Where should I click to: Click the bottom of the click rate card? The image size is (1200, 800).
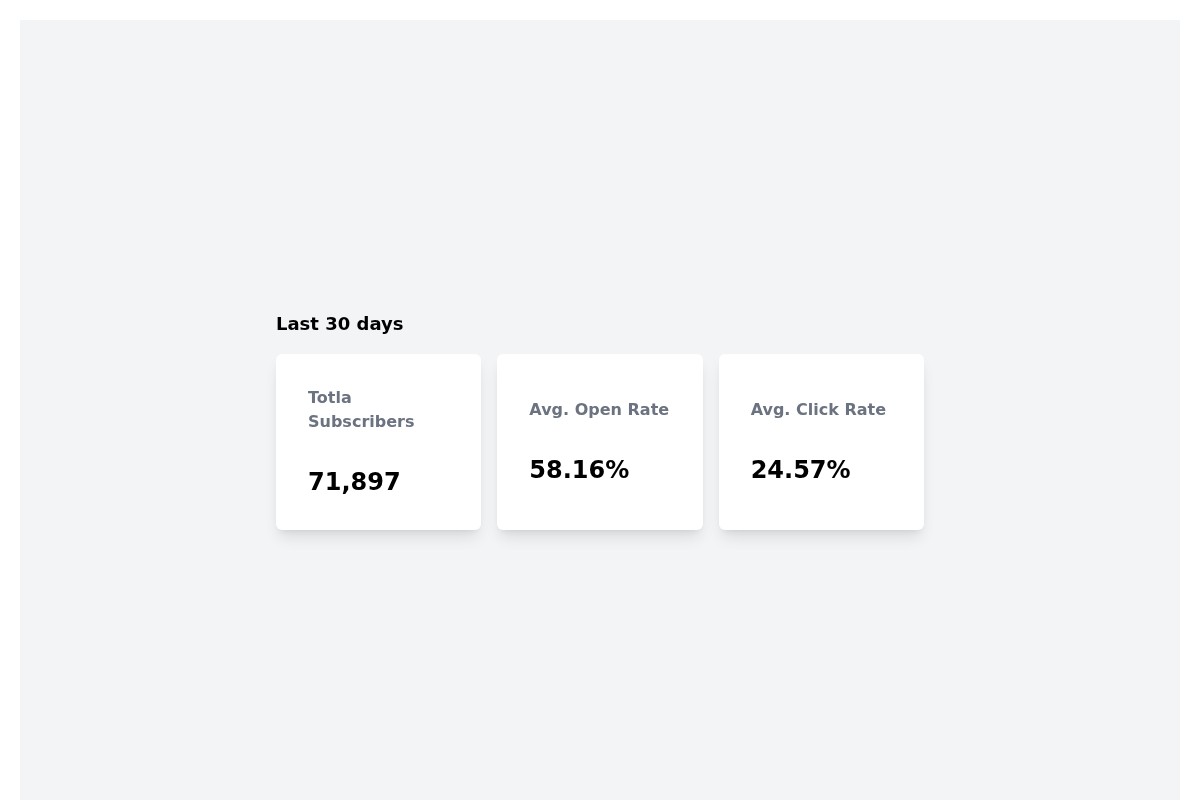click(820, 515)
